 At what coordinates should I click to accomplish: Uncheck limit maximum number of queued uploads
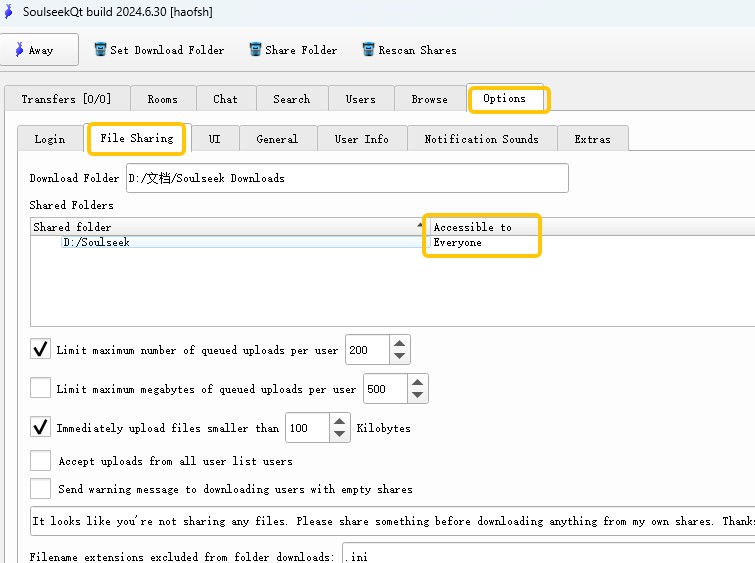[40, 349]
